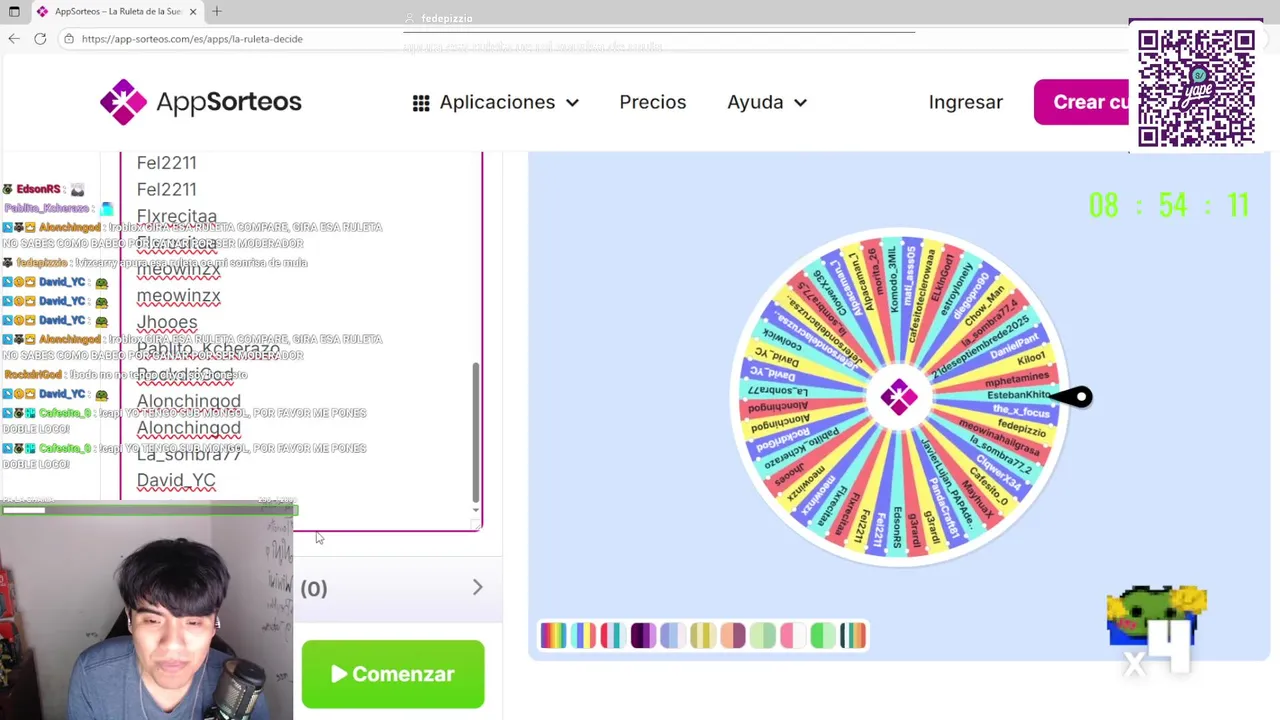Click the AppSorteos logo at wheel center
1280x720 pixels.
tap(898, 397)
